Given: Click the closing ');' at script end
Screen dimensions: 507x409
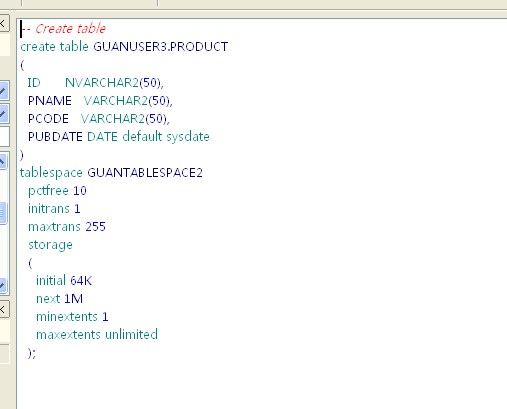Looking at the screenshot, I should pos(32,353).
